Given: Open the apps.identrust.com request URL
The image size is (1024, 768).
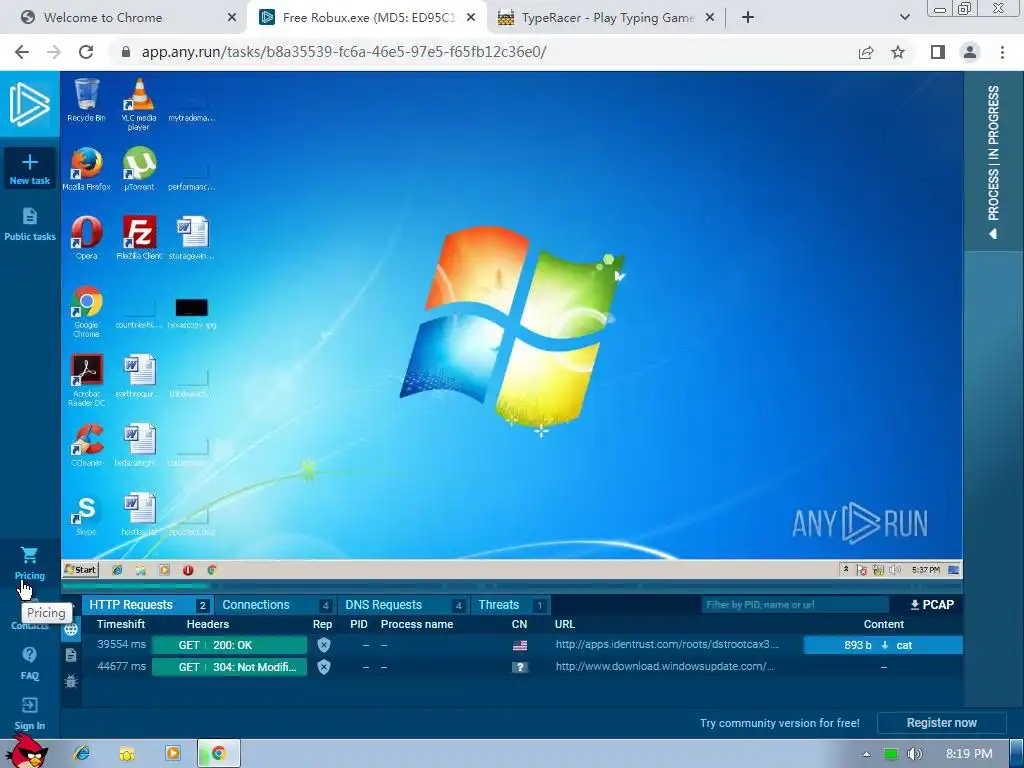Looking at the screenshot, I should [667, 645].
